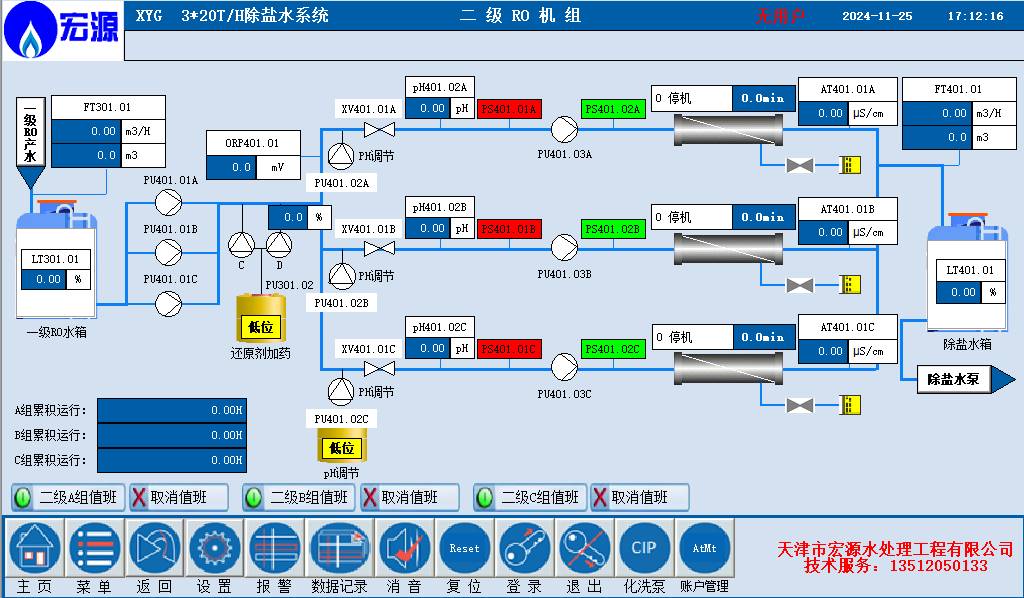The height and width of the screenshot is (598, 1024).
Task: Click the 无用户 current user label
Action: tap(780, 16)
